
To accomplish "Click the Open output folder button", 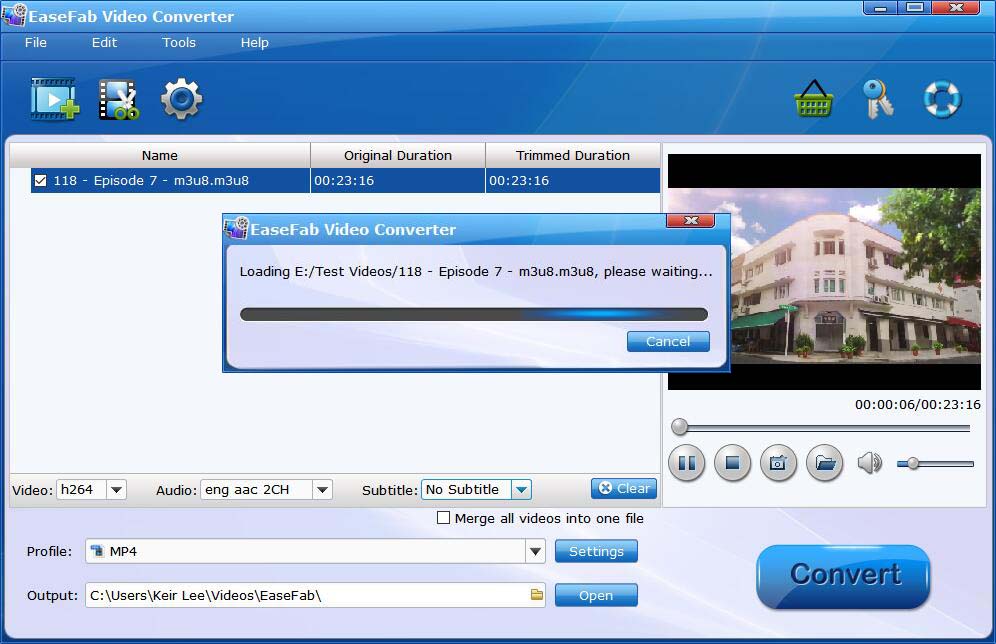I will (x=596, y=595).
